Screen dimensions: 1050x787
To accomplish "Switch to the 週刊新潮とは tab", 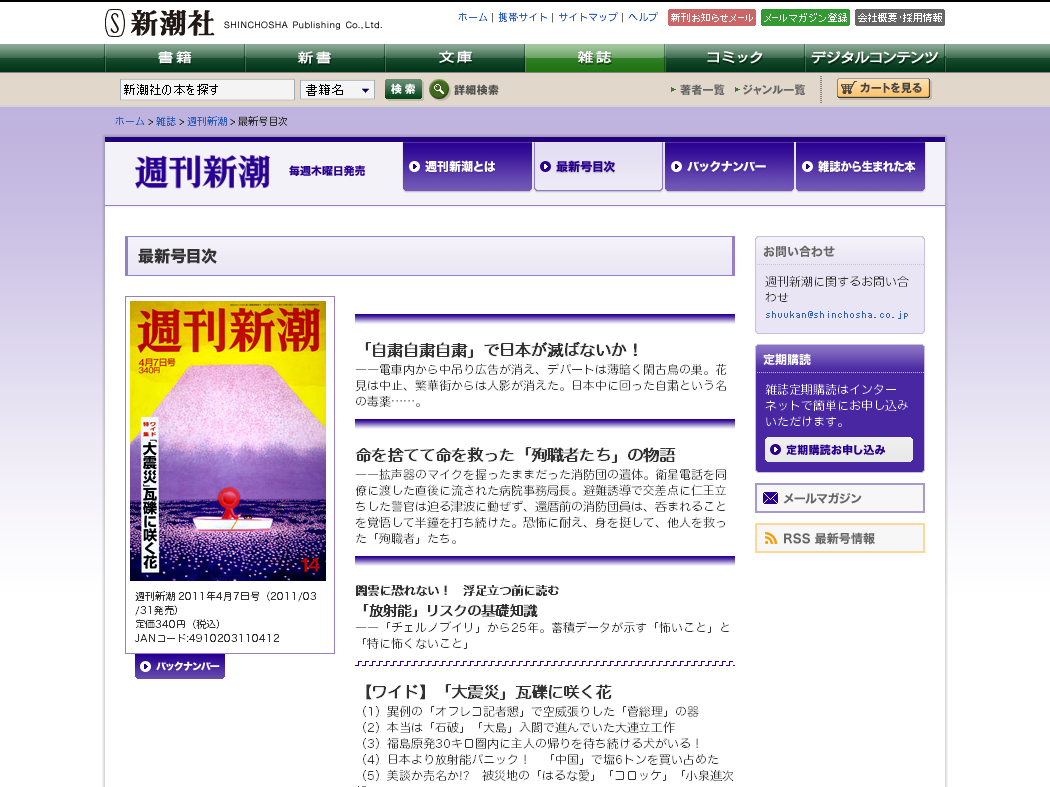I will tap(467, 167).
